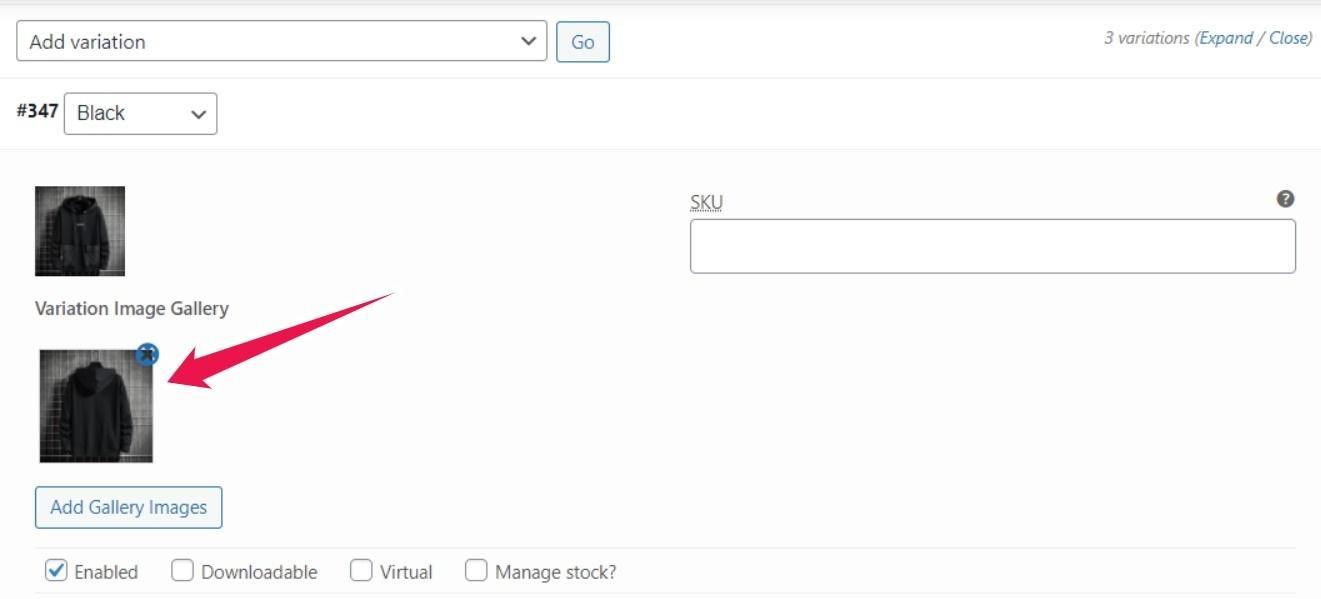Open the front-view hoodie variation image
Image resolution: width=1321 pixels, height=599 pixels.
[80, 231]
